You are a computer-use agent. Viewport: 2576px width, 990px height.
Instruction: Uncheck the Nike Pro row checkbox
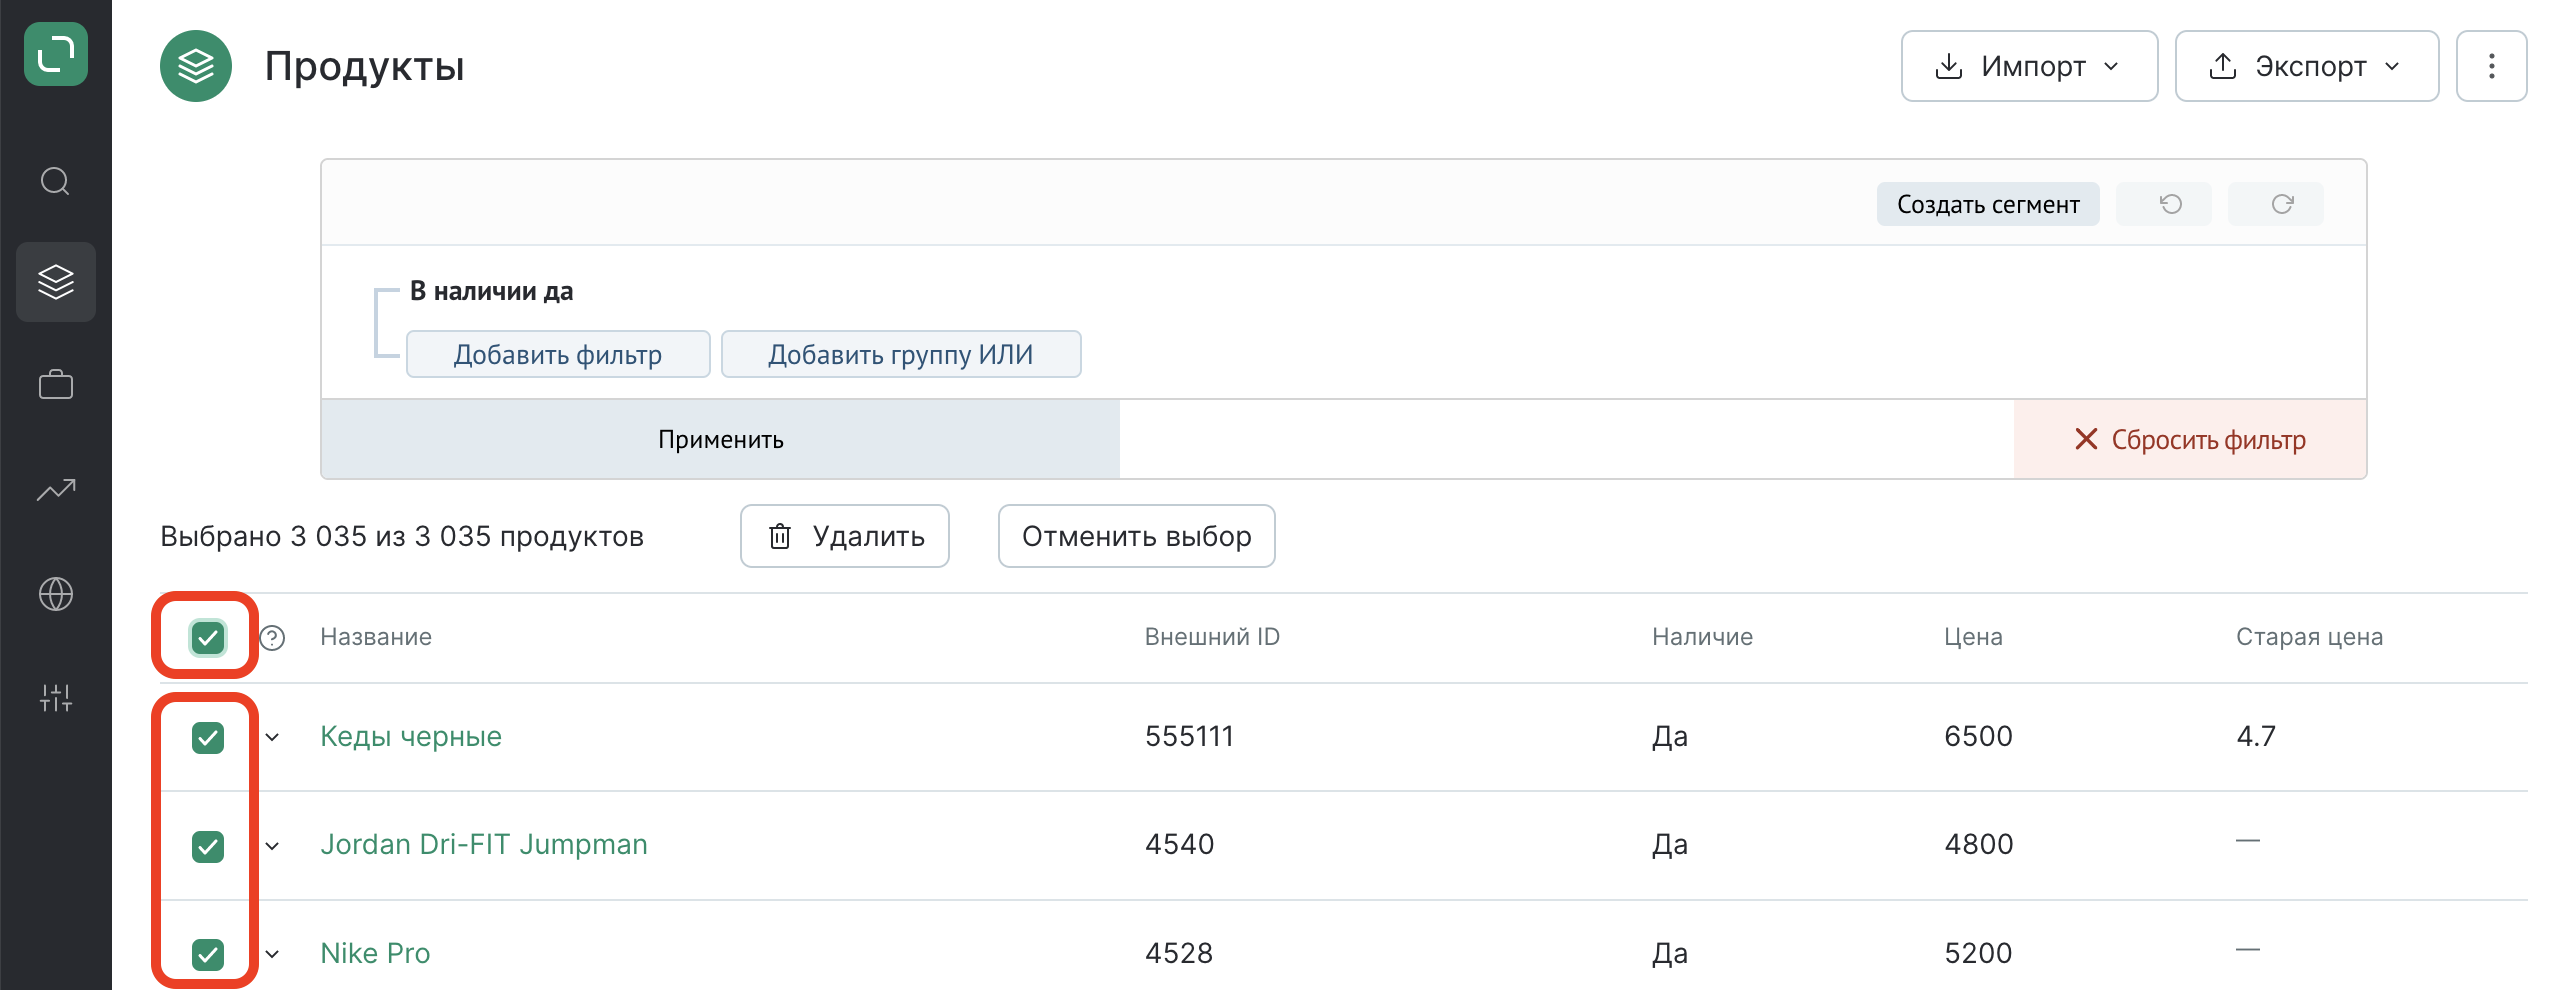point(208,954)
